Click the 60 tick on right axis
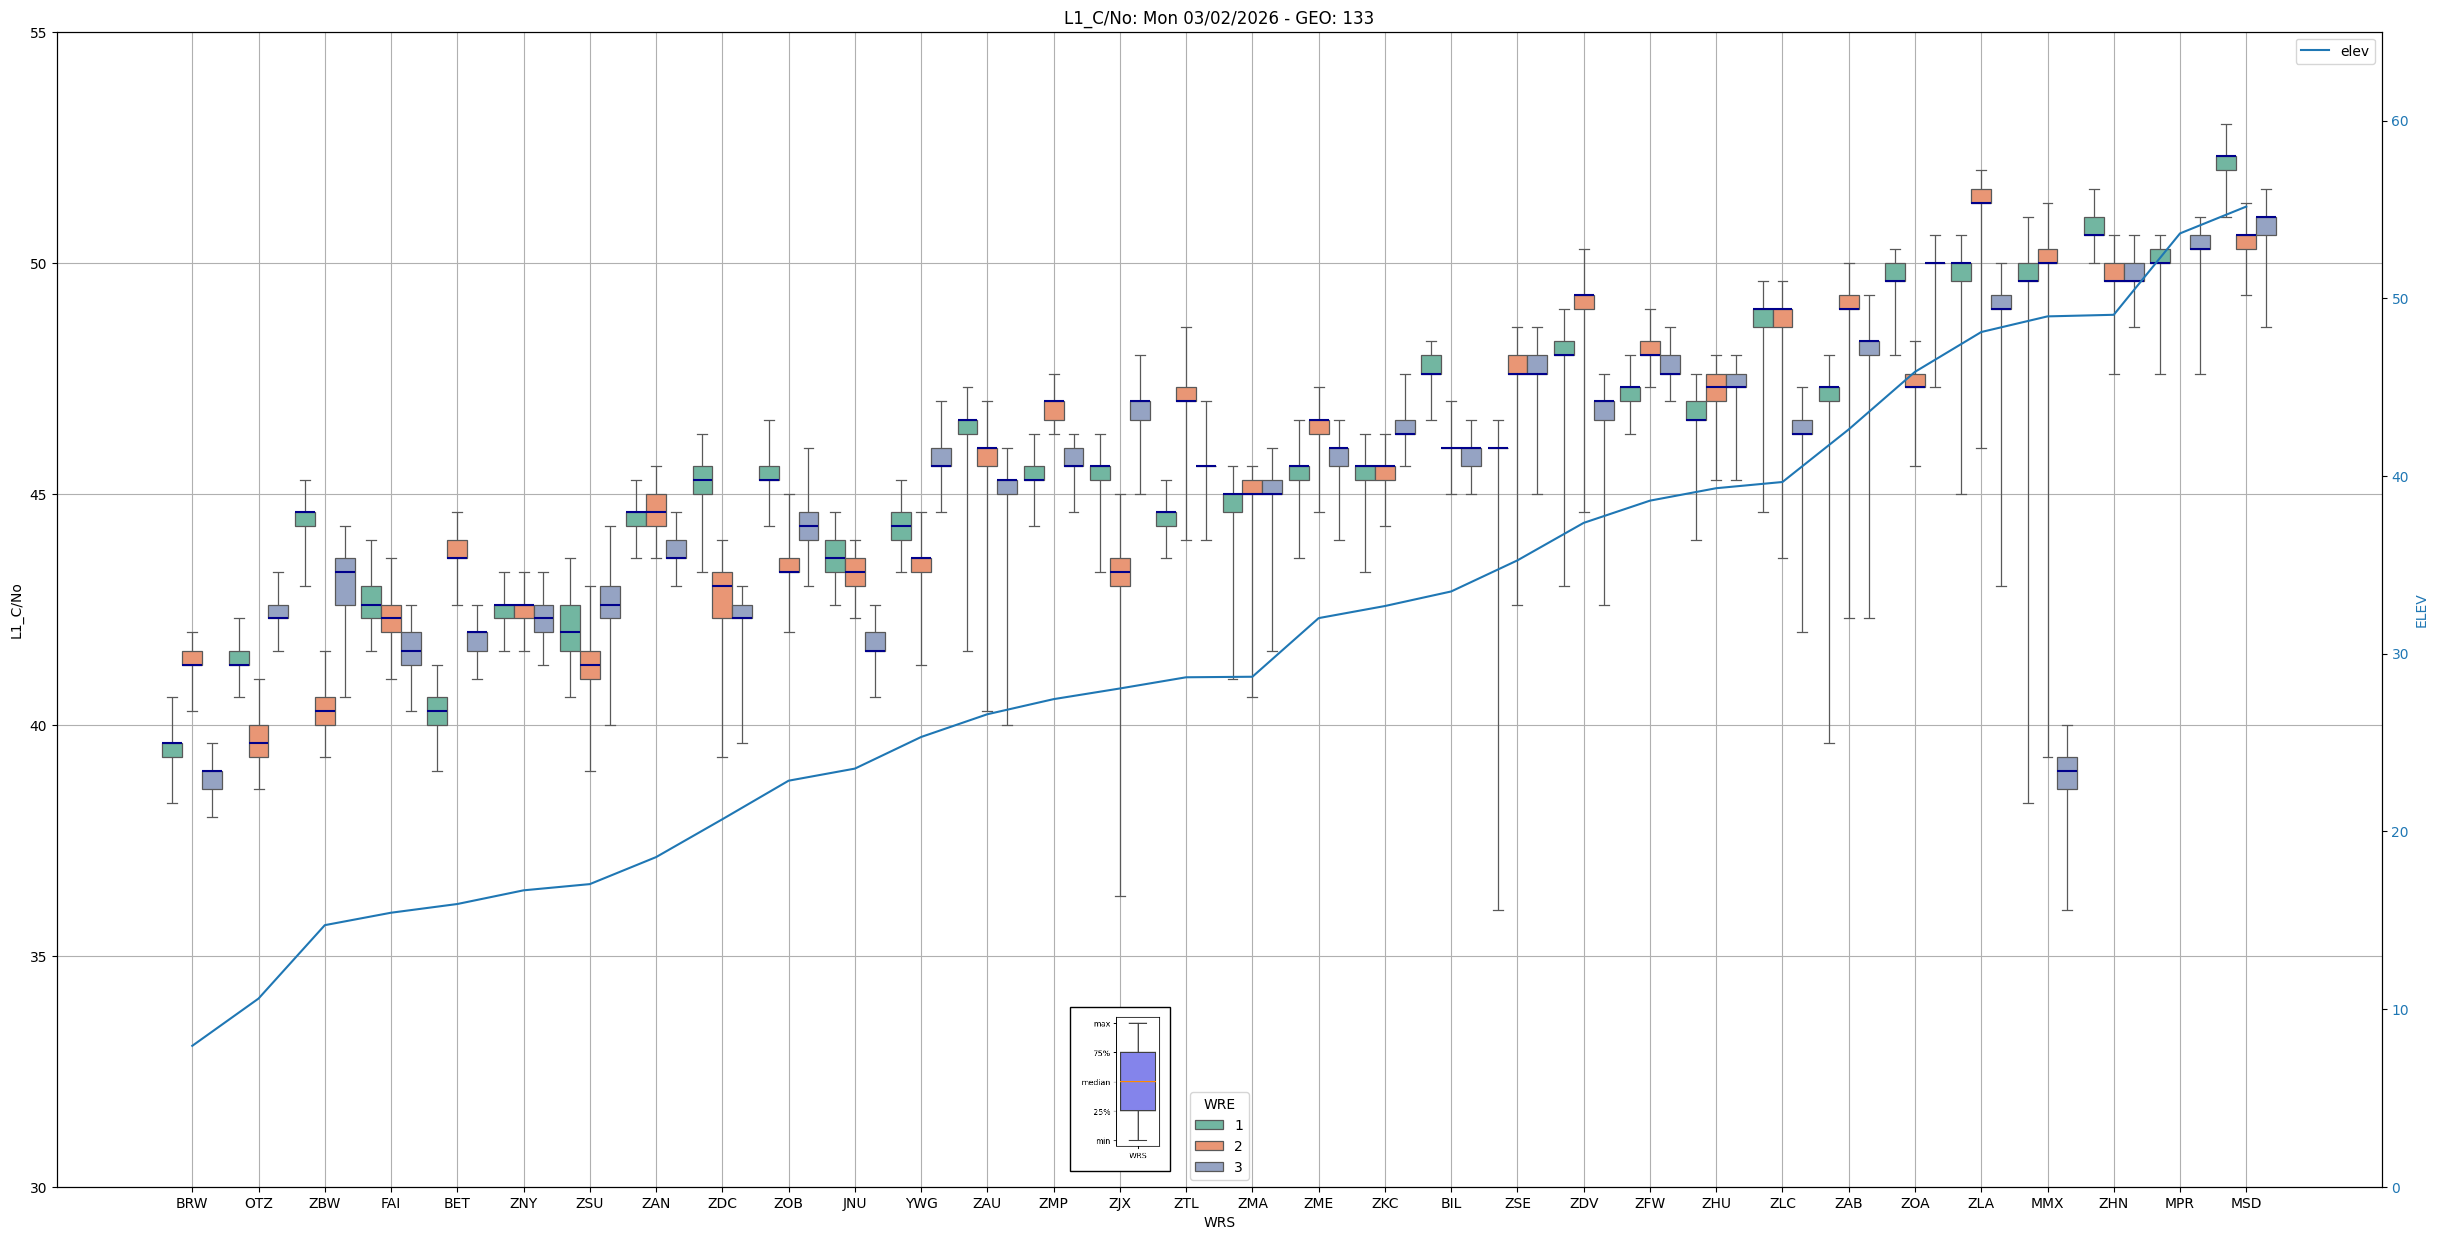Screen dimensions: 2438x1240 pyautogui.click(x=2399, y=122)
